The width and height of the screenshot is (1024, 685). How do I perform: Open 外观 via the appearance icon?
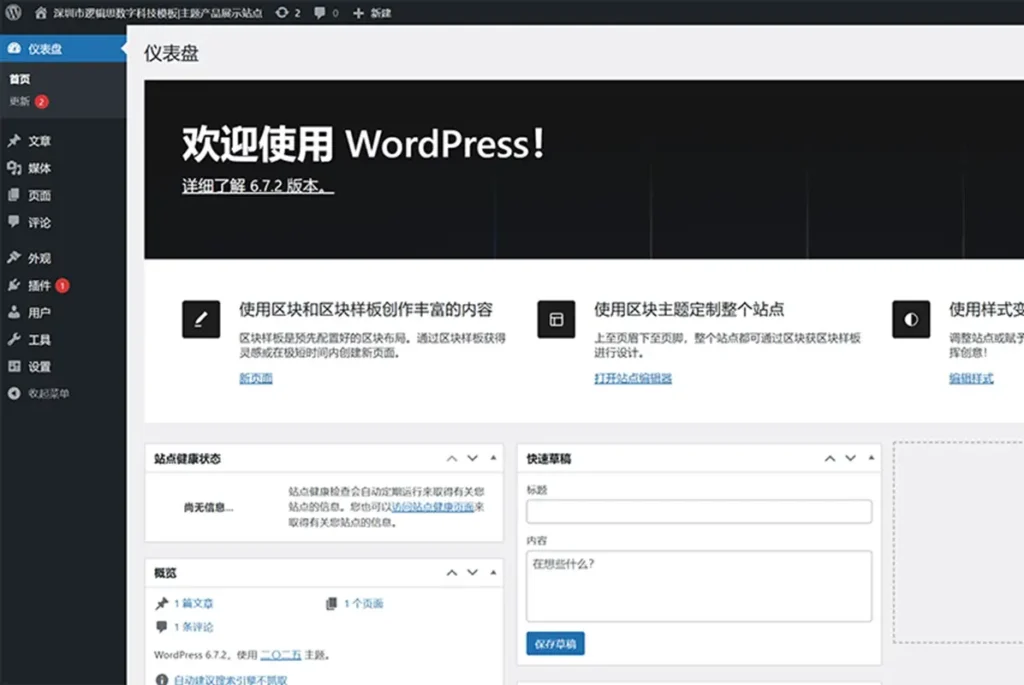click(x=14, y=258)
